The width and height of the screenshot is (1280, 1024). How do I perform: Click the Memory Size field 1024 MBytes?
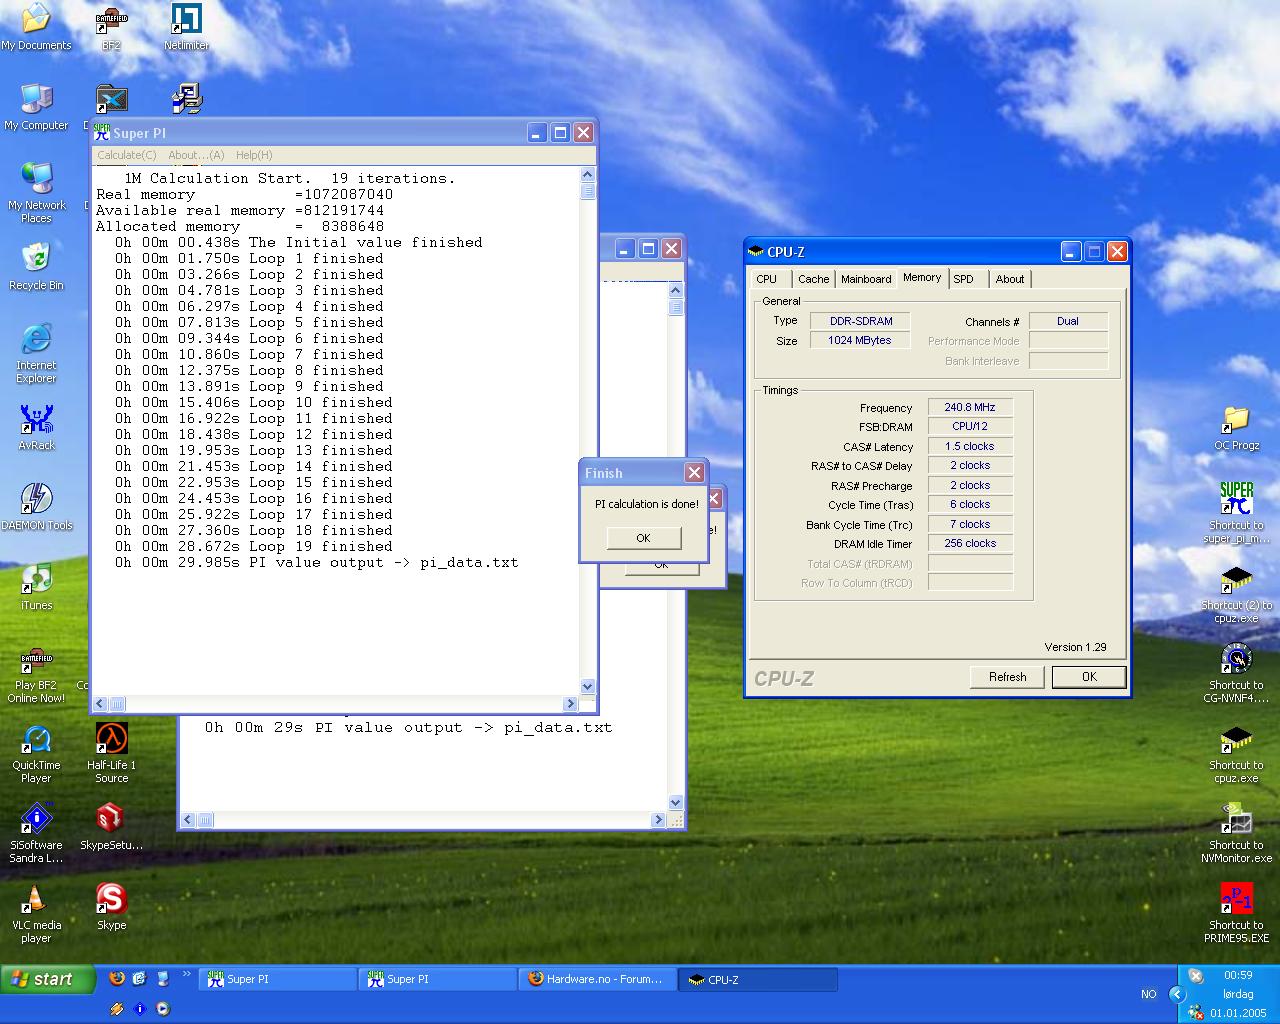[x=860, y=340]
